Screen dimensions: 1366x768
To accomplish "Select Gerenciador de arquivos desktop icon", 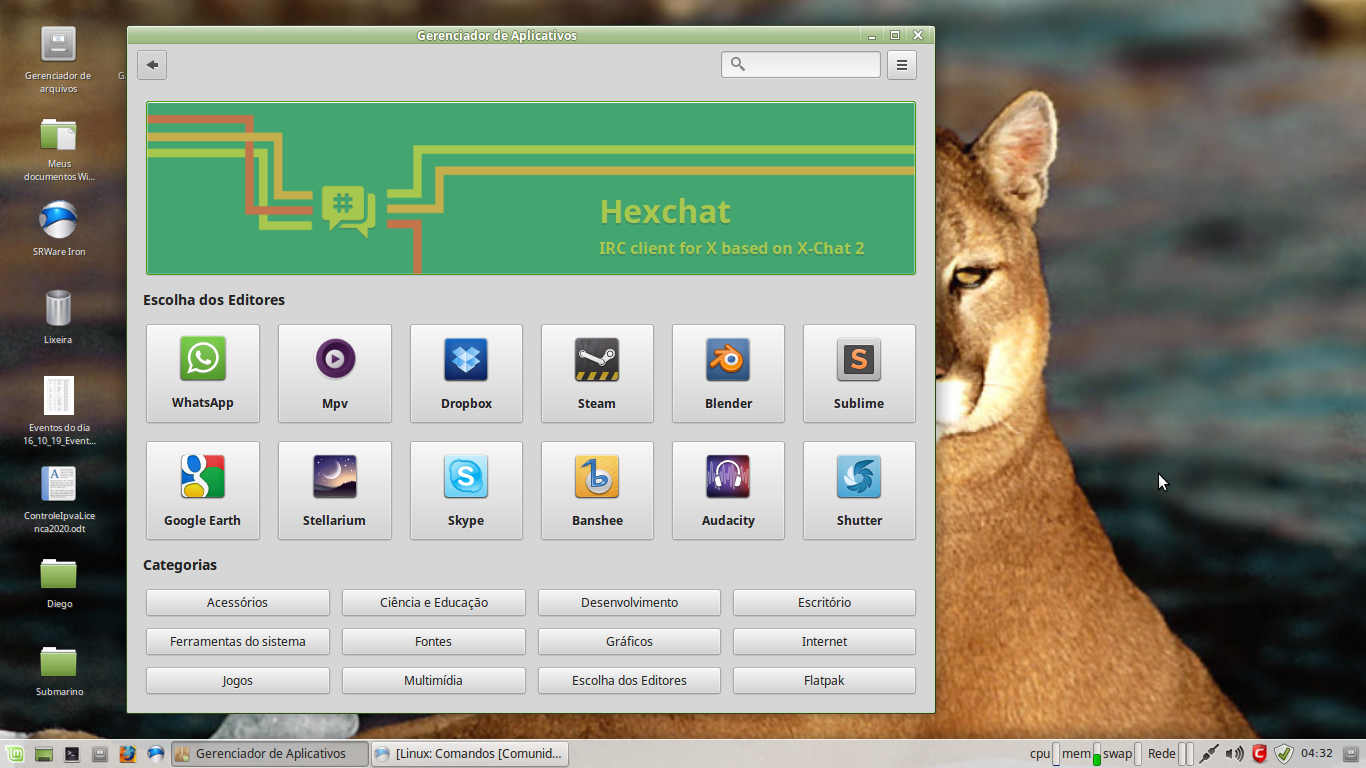I will pos(58,60).
